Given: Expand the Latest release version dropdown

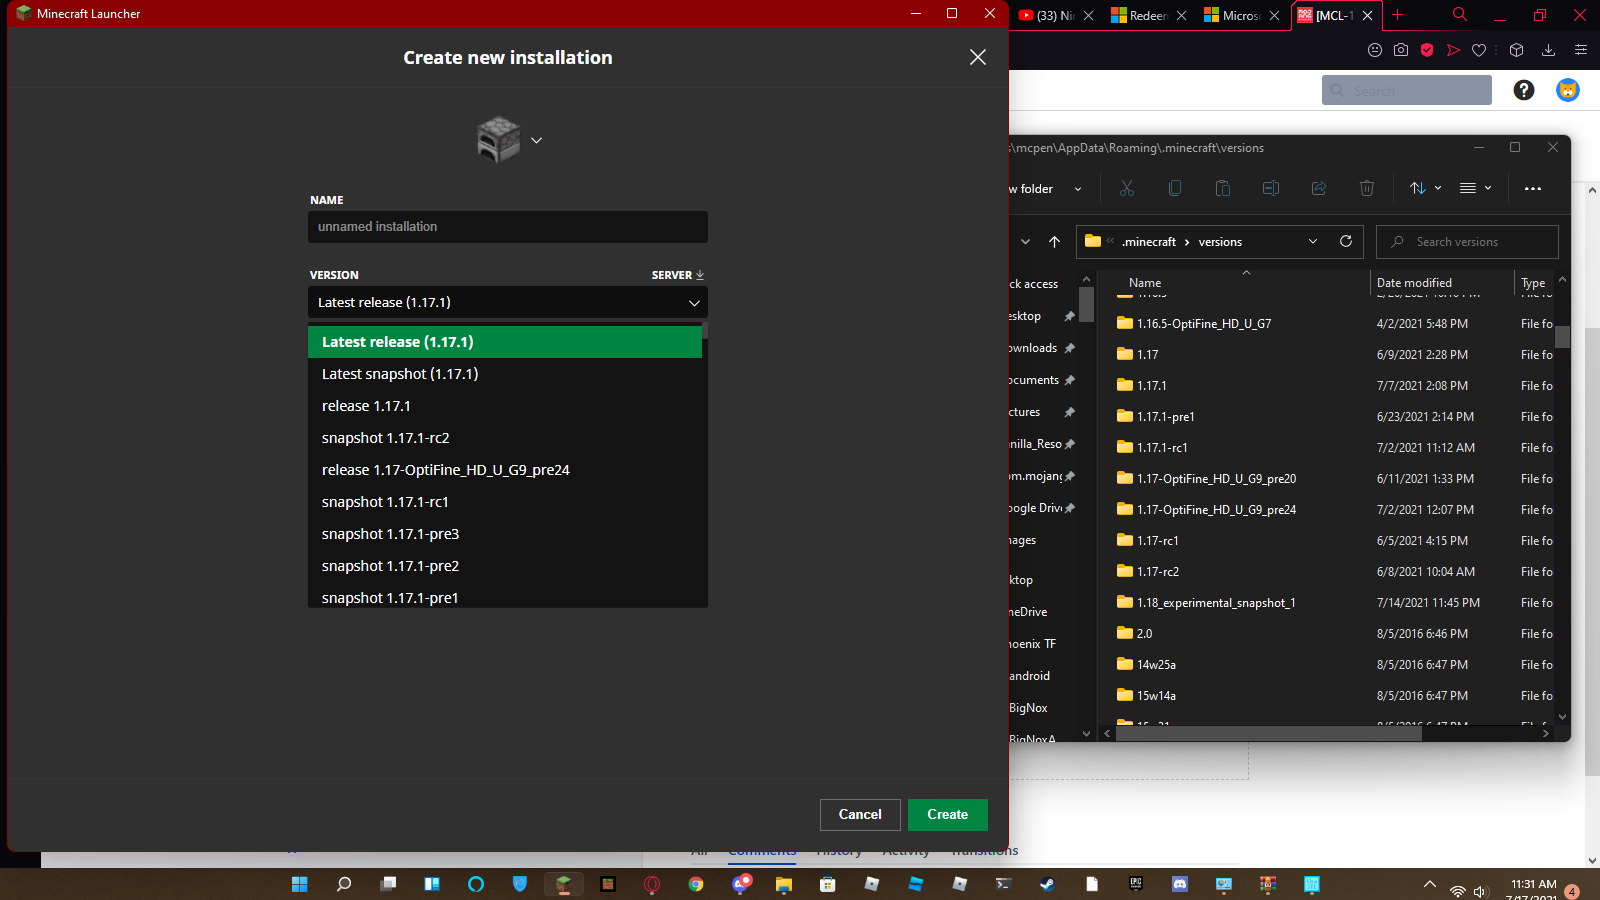Looking at the screenshot, I should [x=507, y=302].
